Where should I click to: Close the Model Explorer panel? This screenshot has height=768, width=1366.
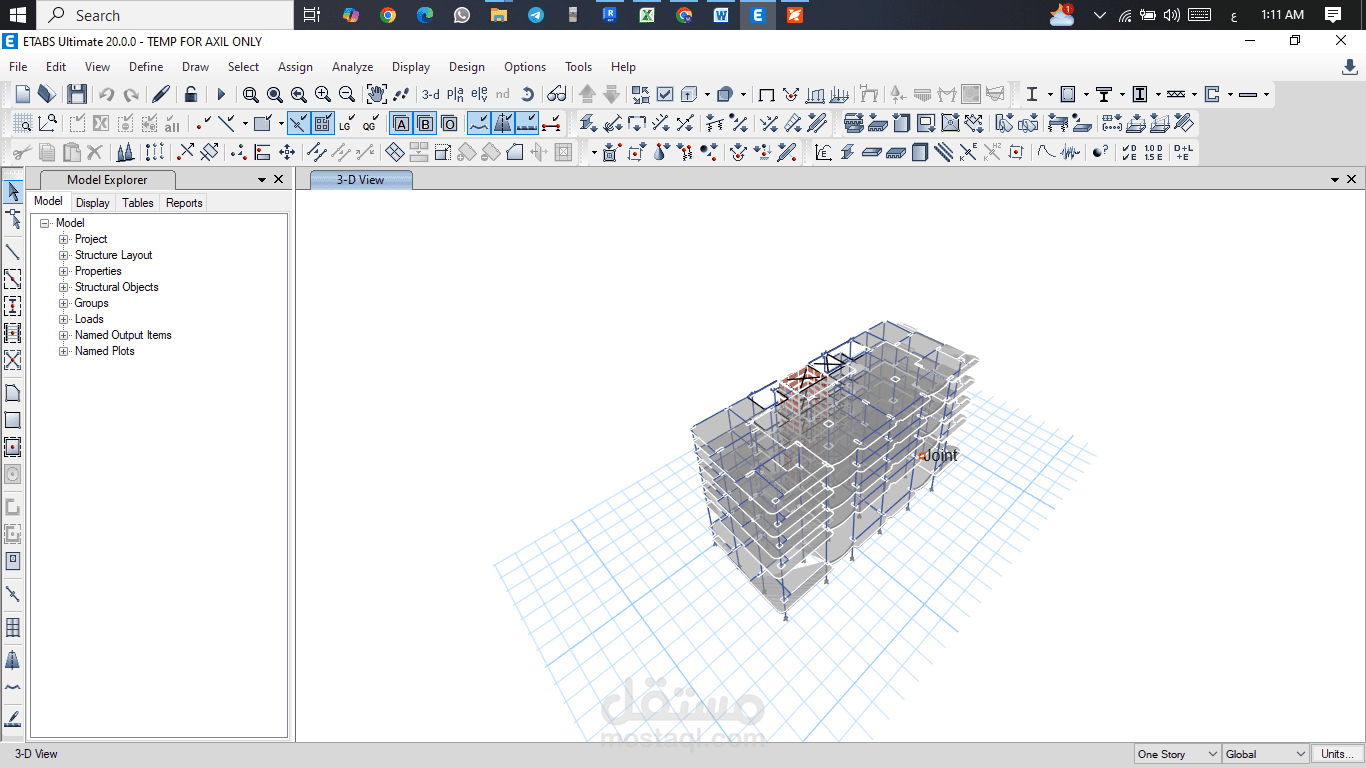(278, 180)
